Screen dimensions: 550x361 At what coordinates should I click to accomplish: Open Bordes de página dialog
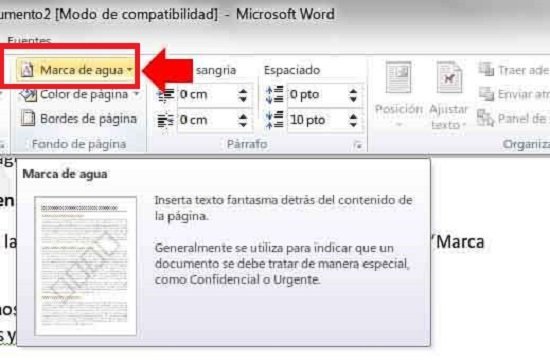tap(79, 119)
